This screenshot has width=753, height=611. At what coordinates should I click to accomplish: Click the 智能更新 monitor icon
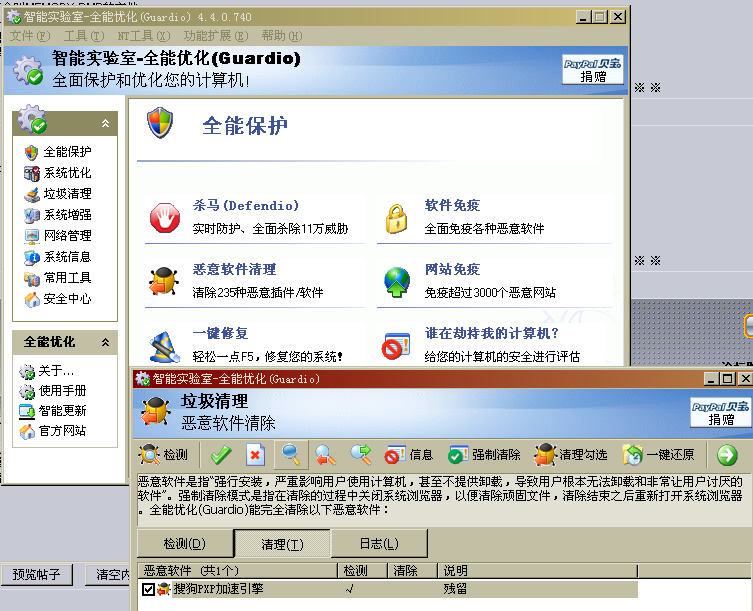27,412
